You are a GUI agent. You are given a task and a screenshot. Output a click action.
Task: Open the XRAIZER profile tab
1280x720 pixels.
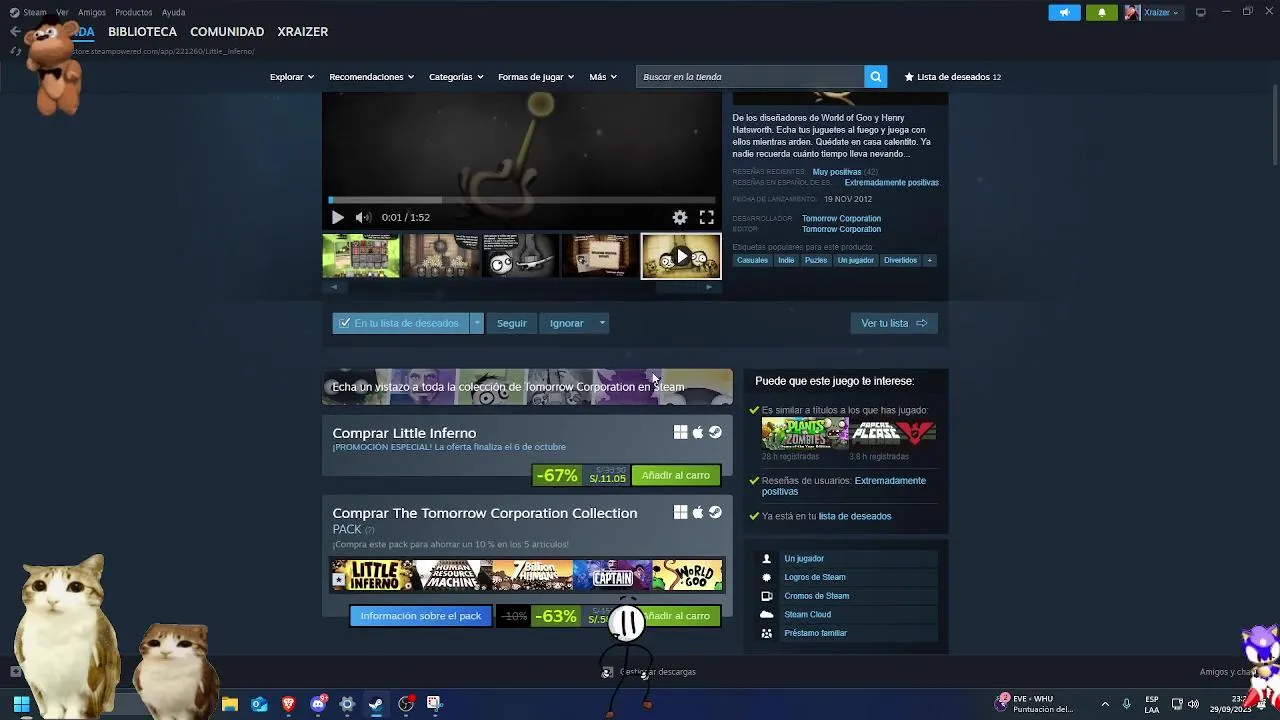tap(303, 32)
